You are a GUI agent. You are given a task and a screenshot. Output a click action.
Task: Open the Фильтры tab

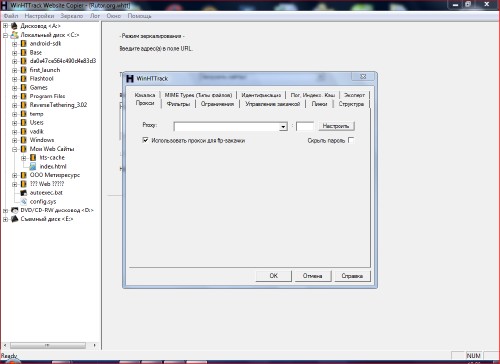point(178,104)
